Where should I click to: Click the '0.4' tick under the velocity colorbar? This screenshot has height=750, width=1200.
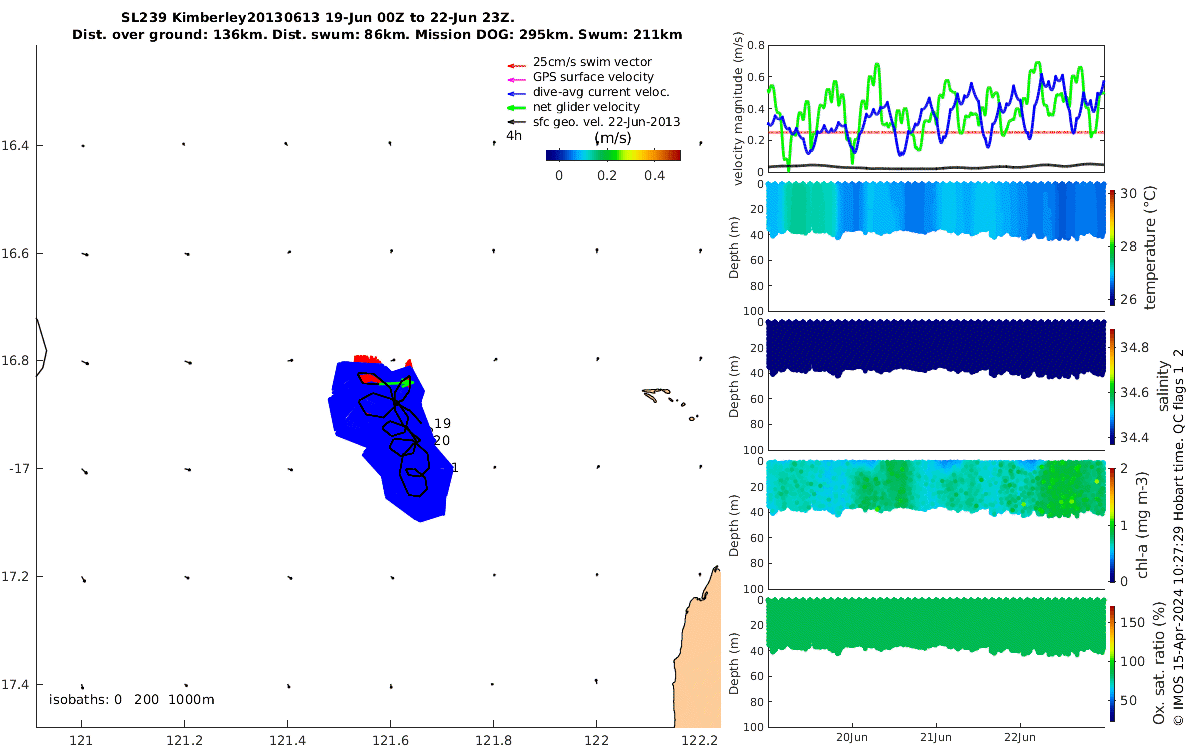(x=654, y=176)
